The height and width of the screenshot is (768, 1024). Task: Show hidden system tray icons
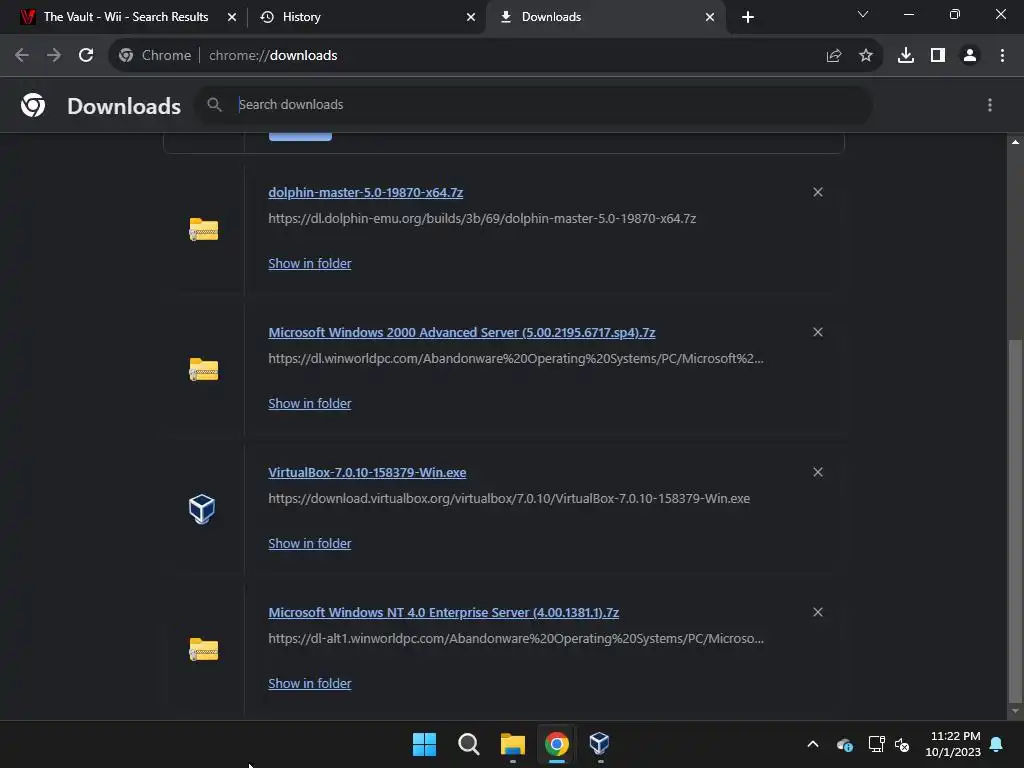click(x=813, y=744)
